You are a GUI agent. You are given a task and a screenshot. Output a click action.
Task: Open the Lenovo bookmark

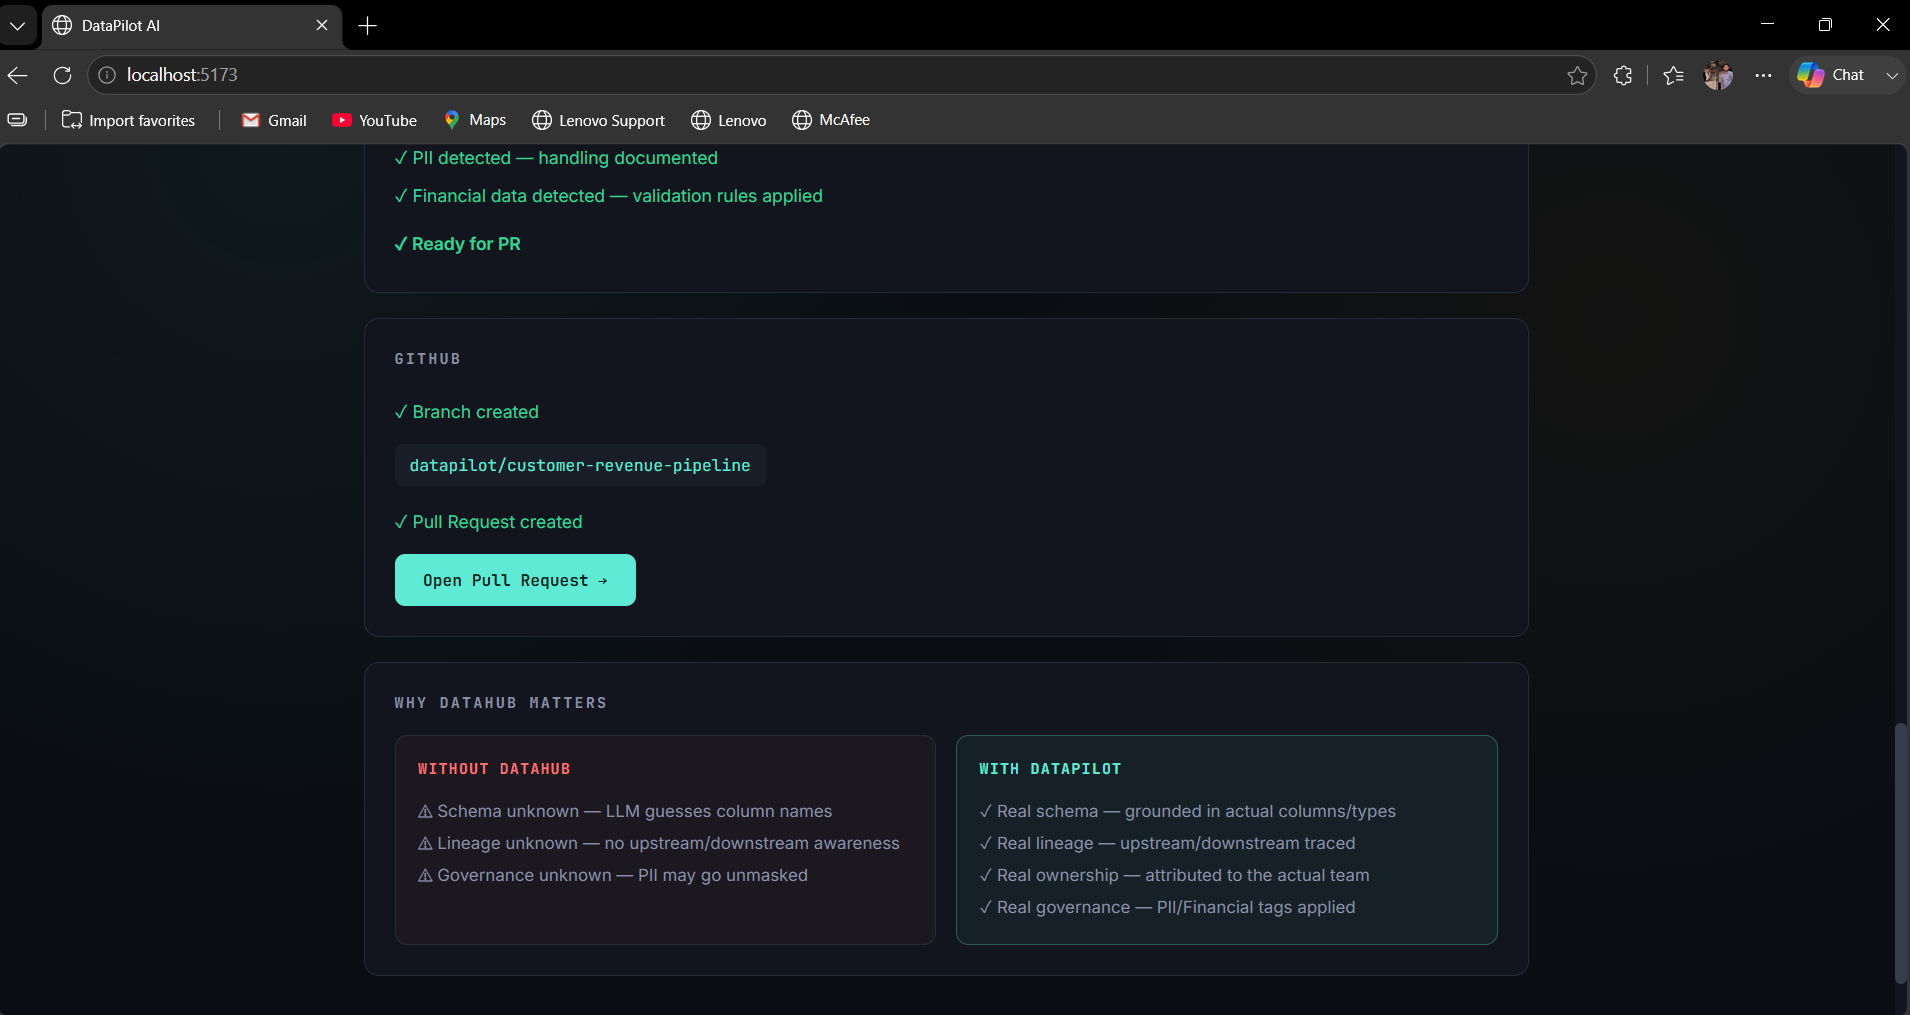click(x=729, y=120)
